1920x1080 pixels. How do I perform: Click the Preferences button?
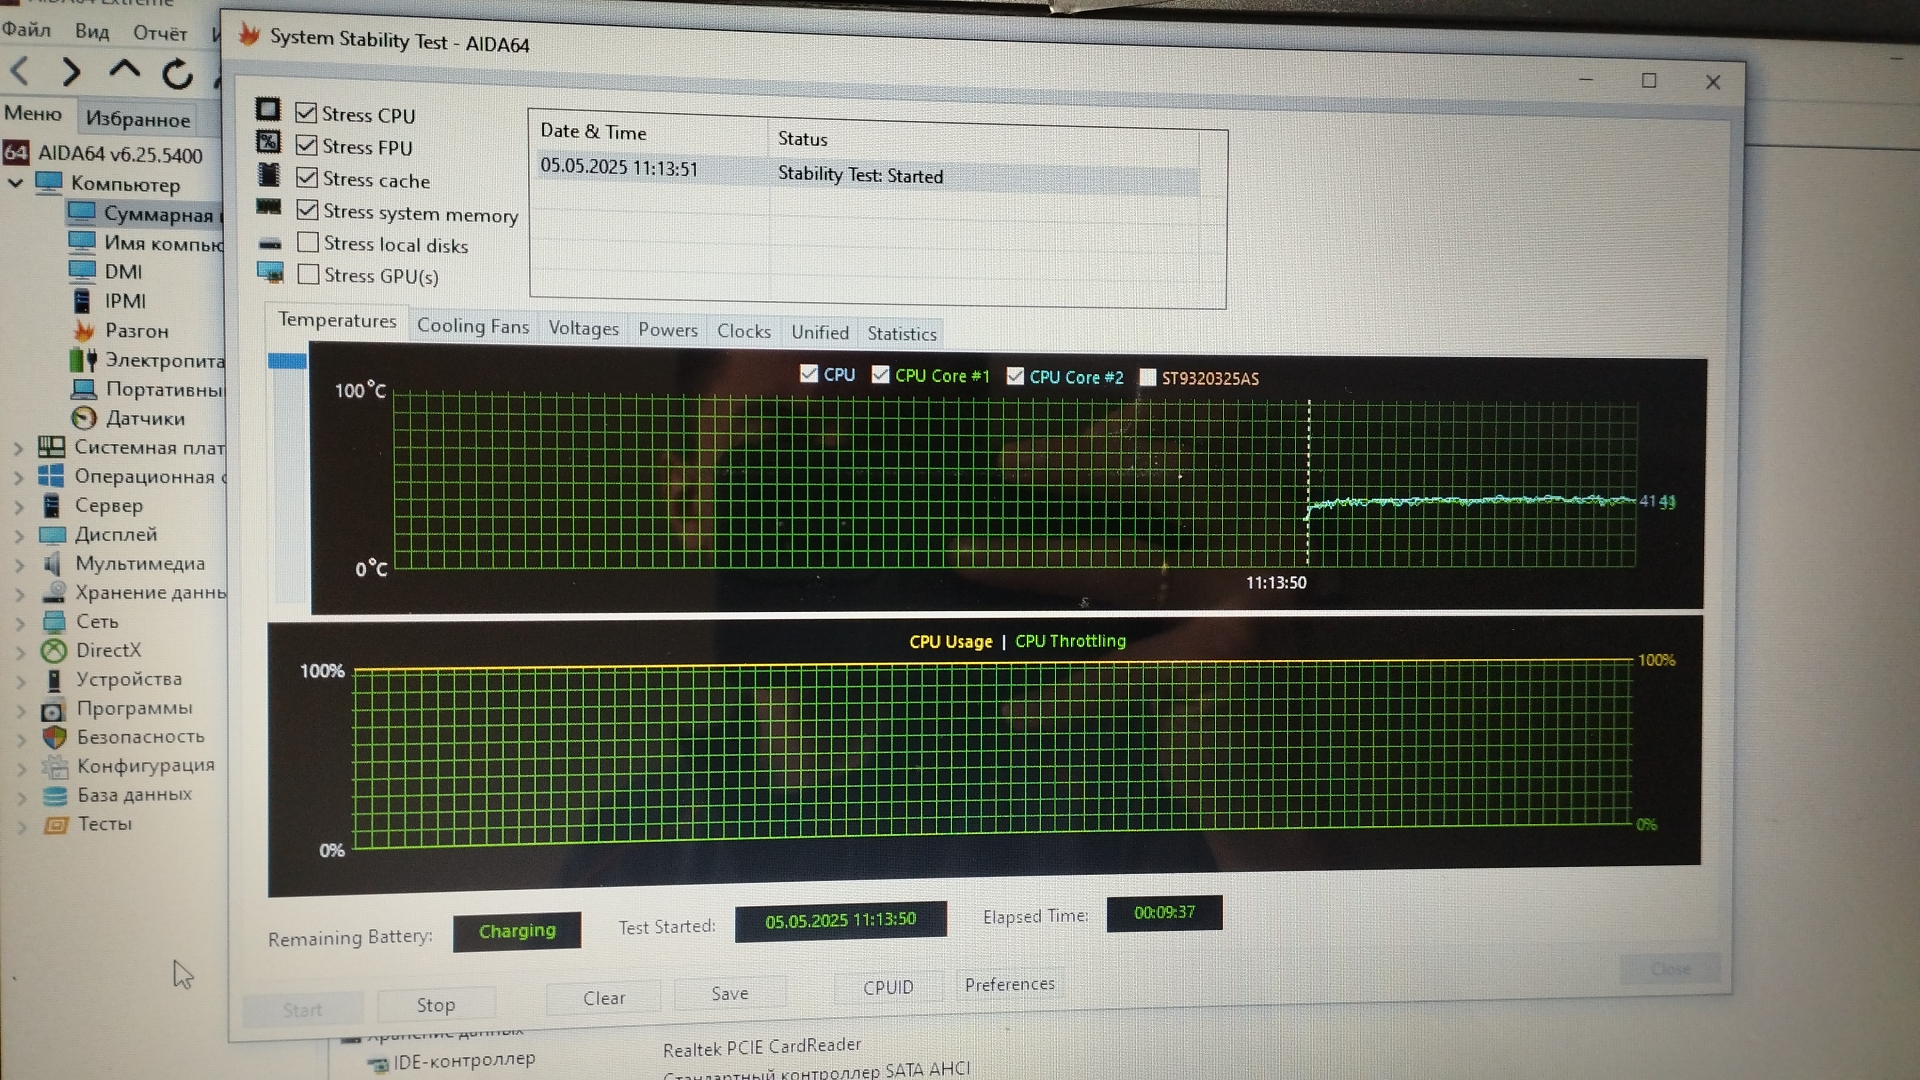tap(1009, 984)
